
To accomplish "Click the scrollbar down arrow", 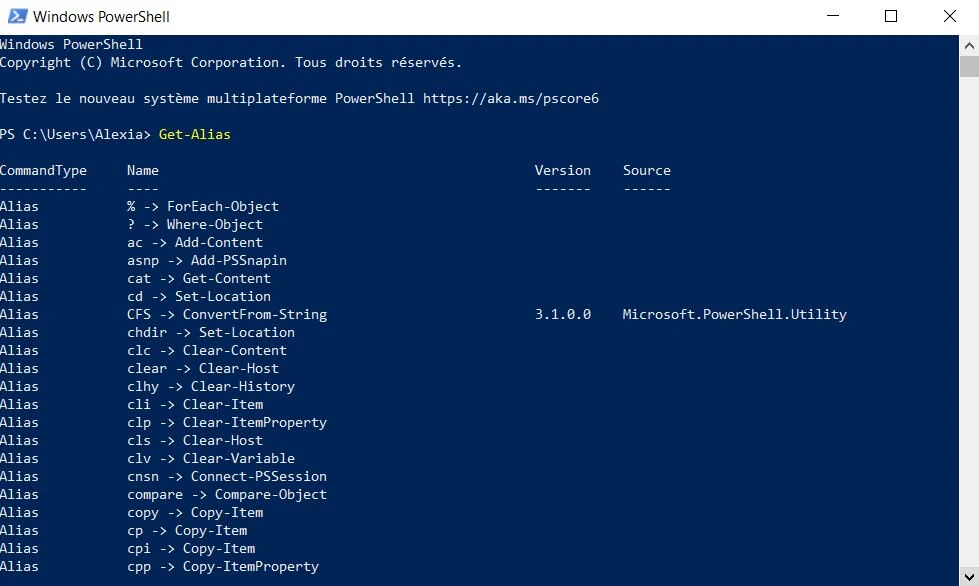I will pos(969,576).
